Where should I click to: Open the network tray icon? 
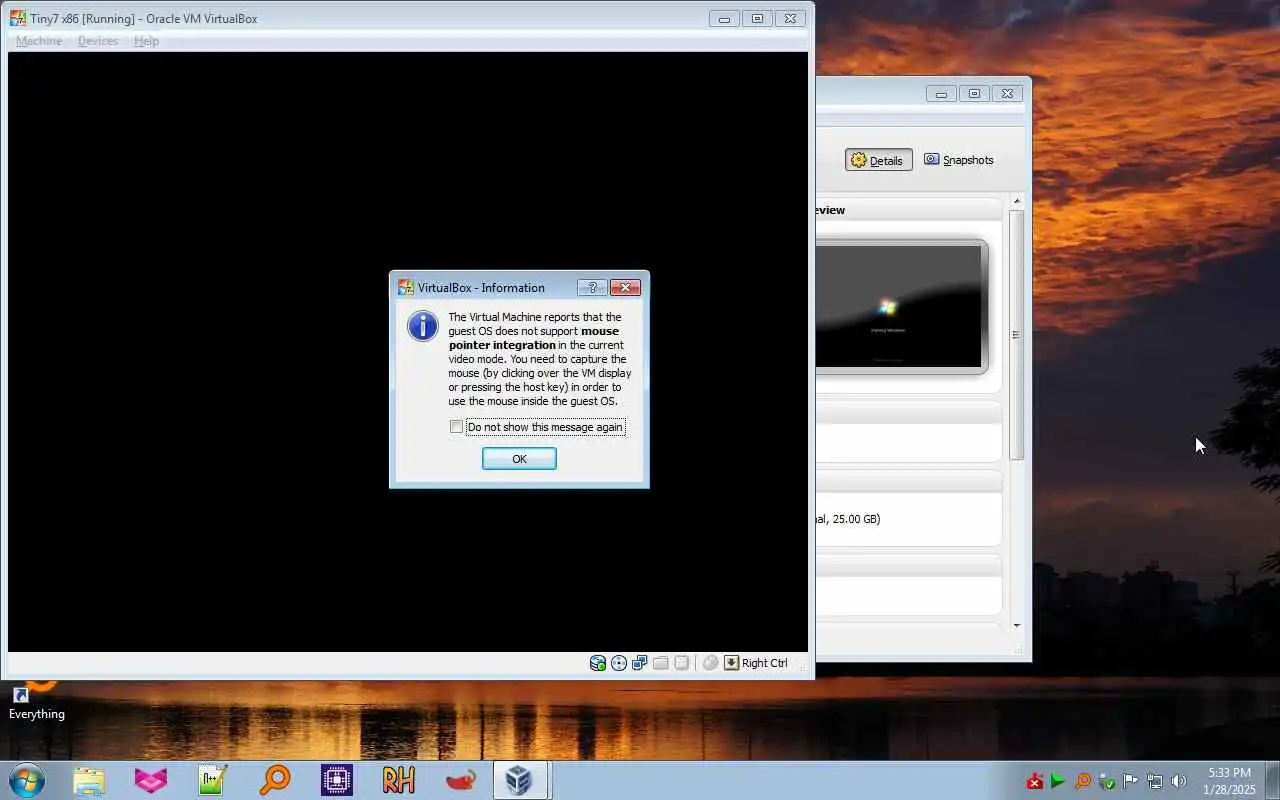point(1154,781)
